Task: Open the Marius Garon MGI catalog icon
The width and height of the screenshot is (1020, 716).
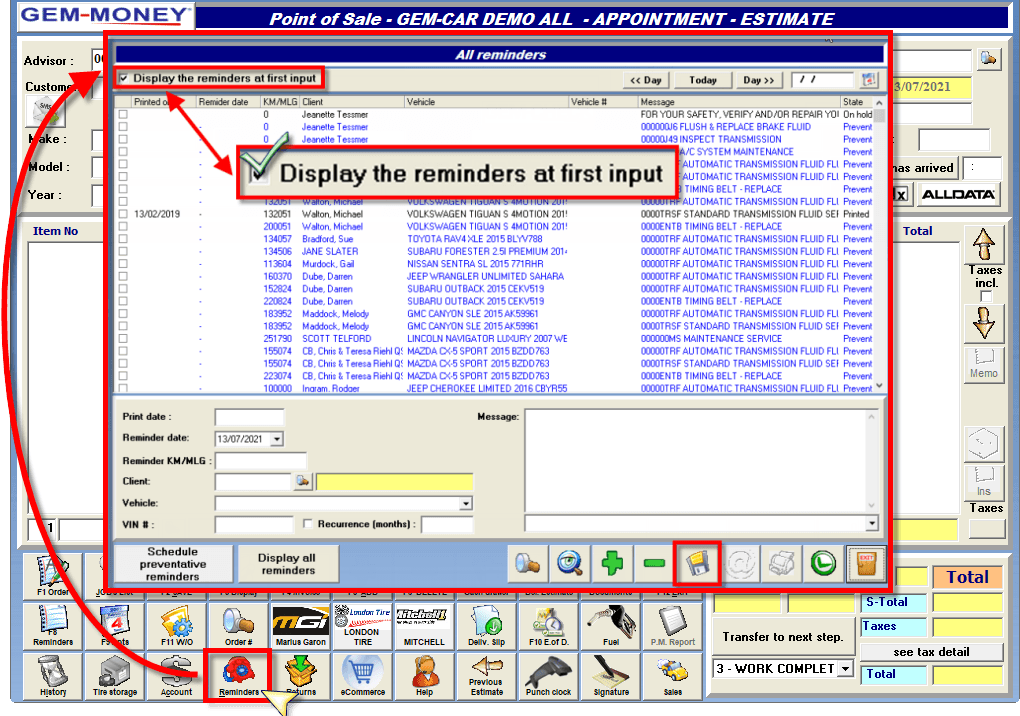Action: tap(301, 624)
